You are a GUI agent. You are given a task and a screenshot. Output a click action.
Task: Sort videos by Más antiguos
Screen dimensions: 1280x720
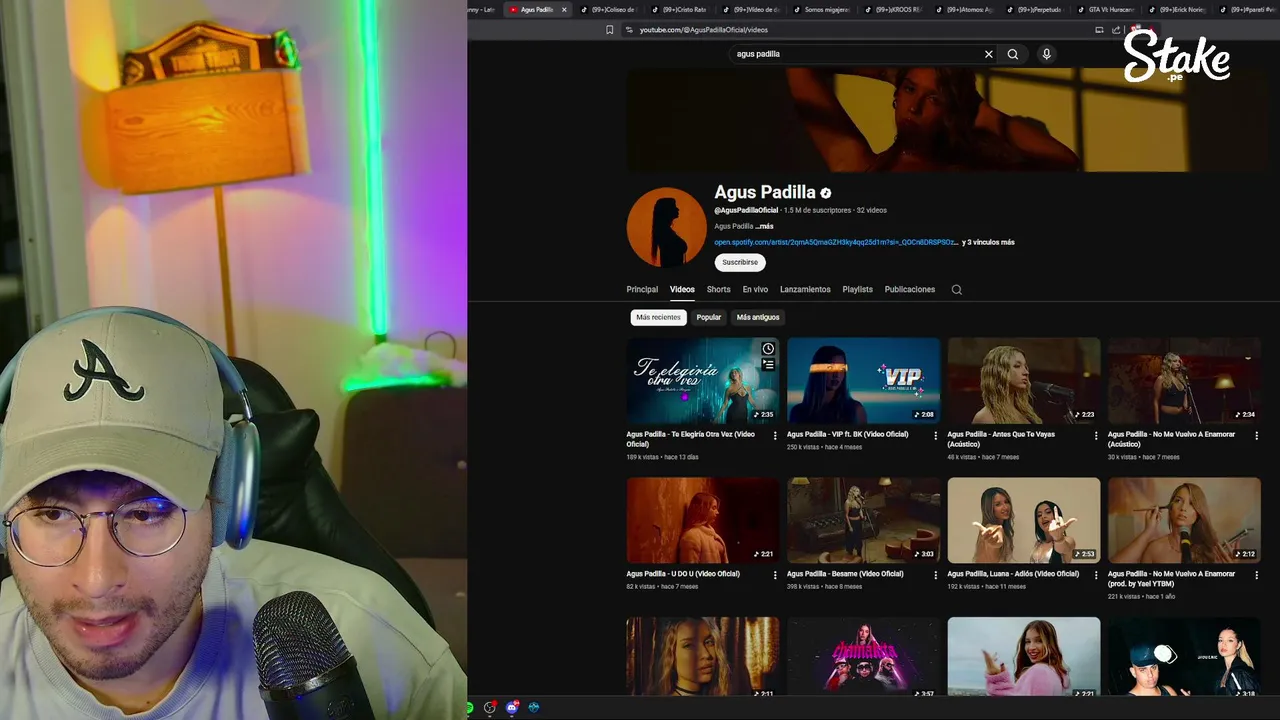[758, 317]
